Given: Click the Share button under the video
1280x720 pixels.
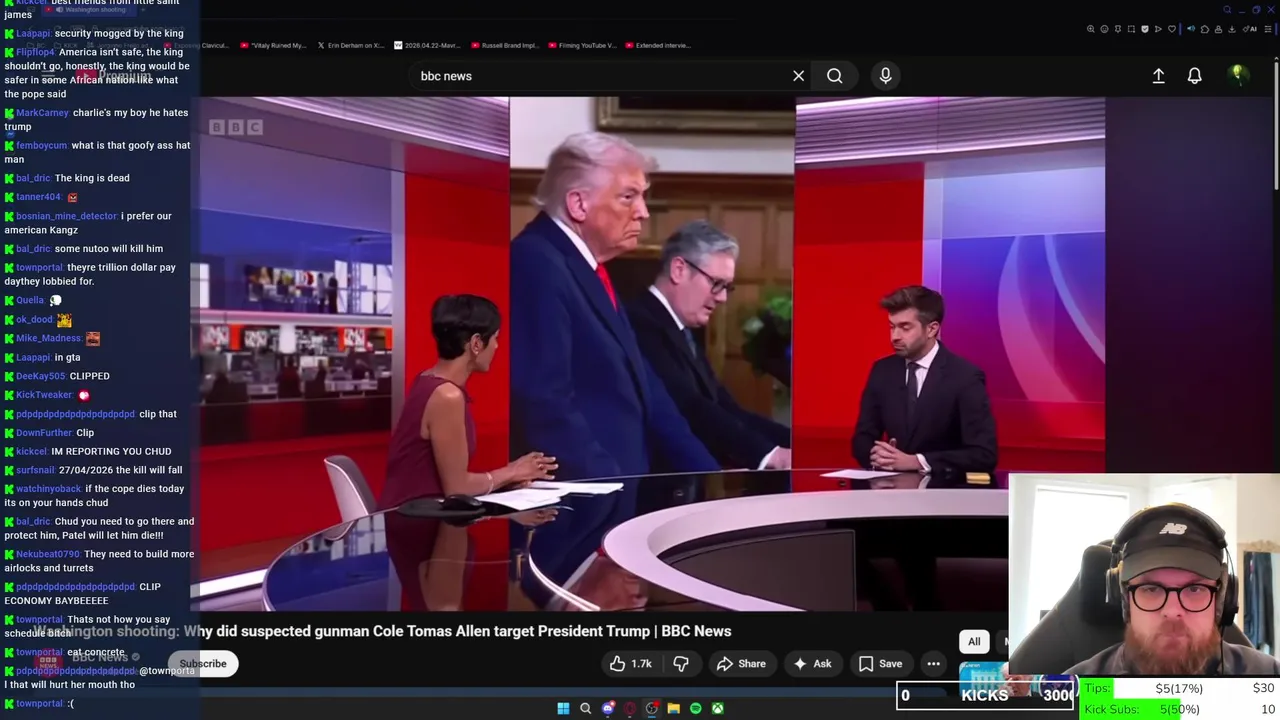Looking at the screenshot, I should tap(741, 664).
